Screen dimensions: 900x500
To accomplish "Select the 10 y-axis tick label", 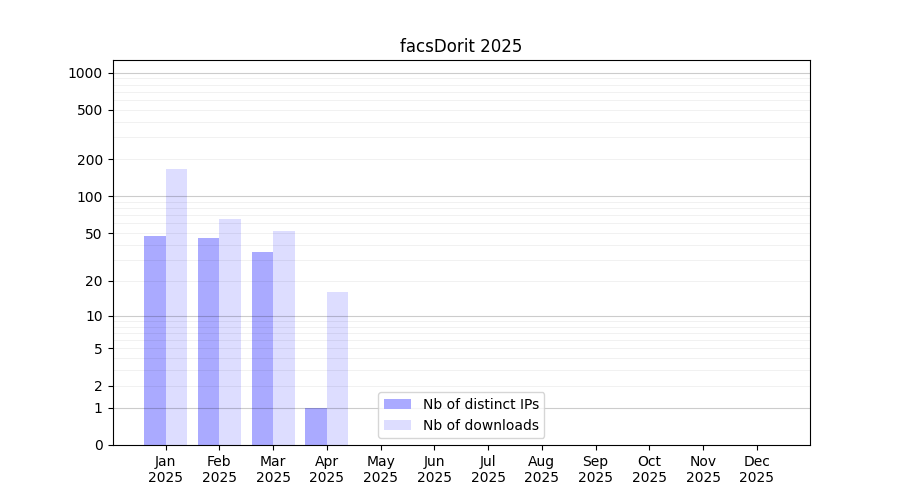I will tap(93, 316).
